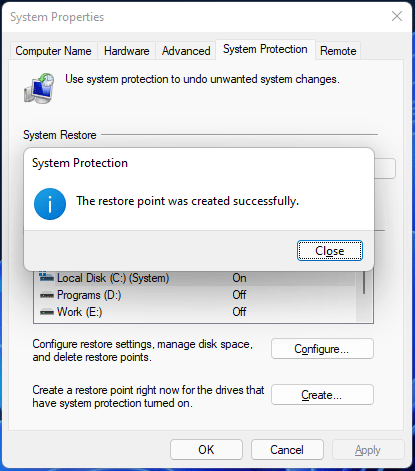The width and height of the screenshot is (415, 471).
Task: Confirm with the OK button
Action: coord(206,450)
